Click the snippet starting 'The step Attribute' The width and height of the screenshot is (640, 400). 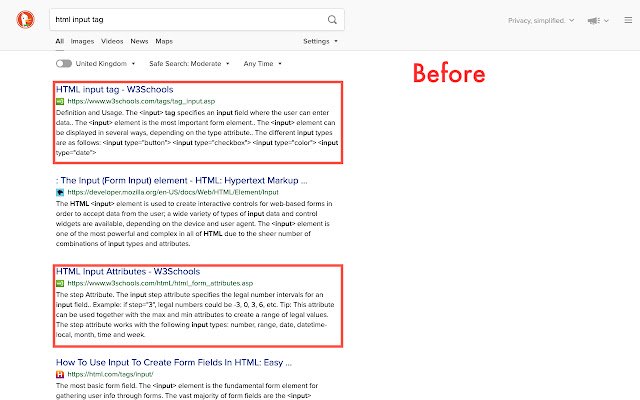click(x=195, y=315)
